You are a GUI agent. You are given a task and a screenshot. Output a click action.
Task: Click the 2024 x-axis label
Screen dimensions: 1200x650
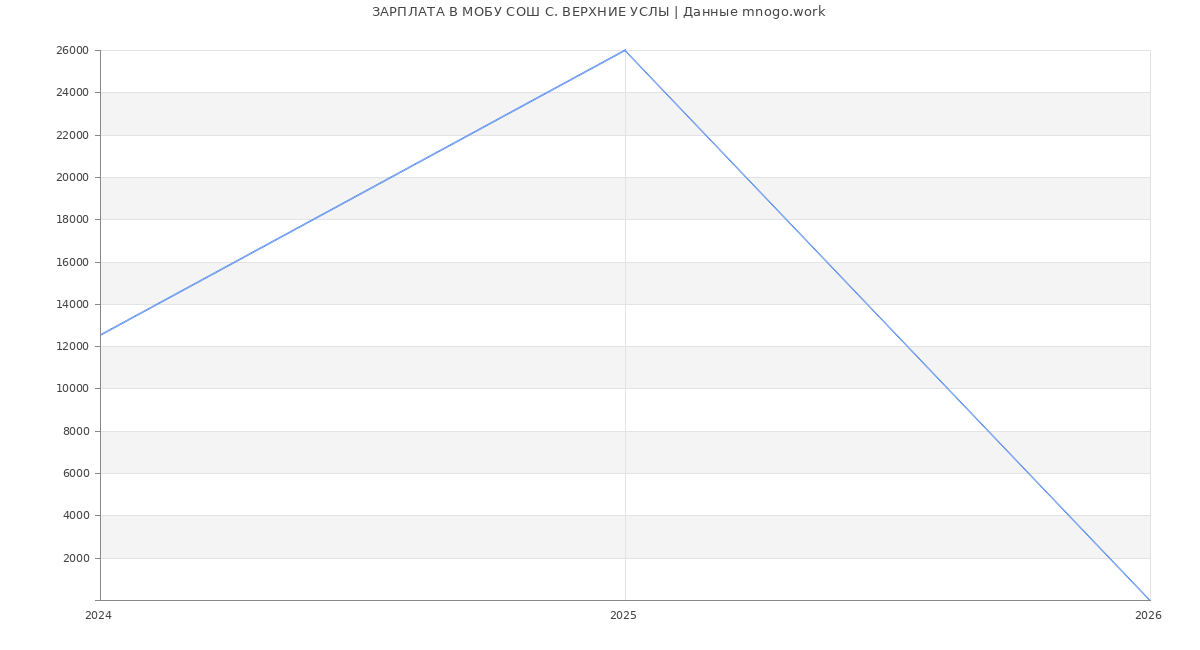click(x=98, y=616)
